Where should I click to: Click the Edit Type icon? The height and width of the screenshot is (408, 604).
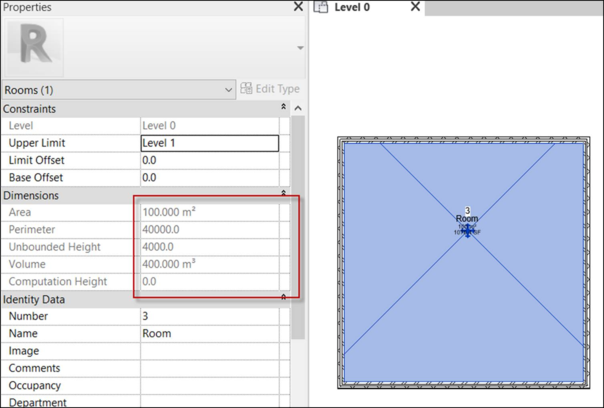pos(246,89)
